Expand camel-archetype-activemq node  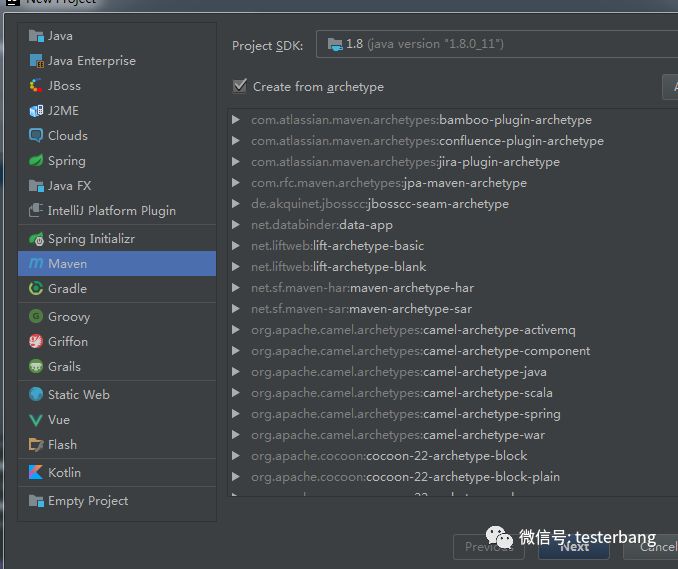[236, 330]
